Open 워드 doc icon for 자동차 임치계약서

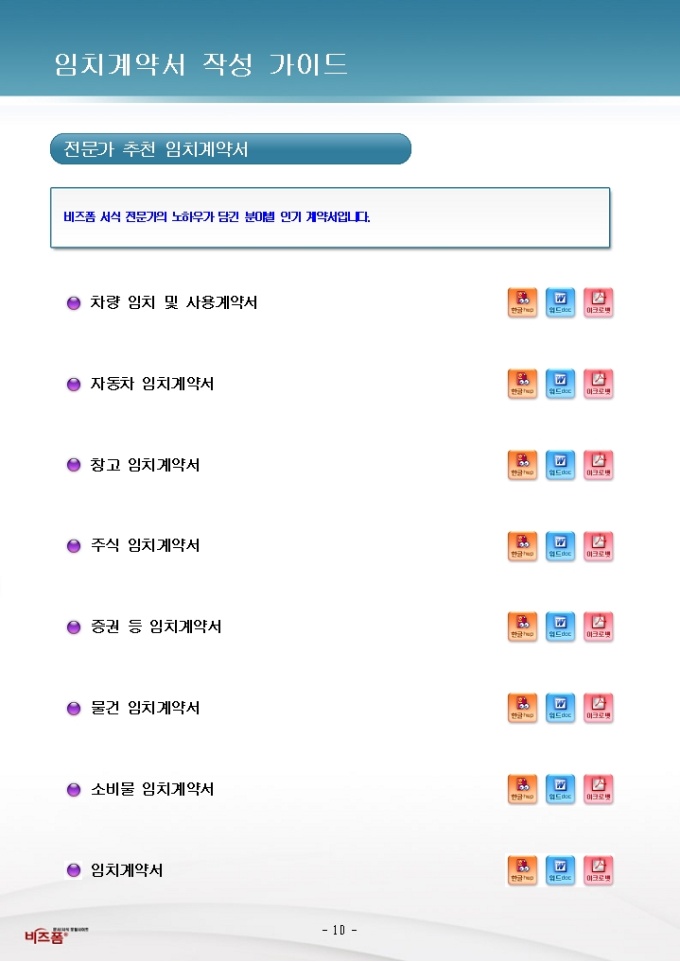click(x=560, y=384)
